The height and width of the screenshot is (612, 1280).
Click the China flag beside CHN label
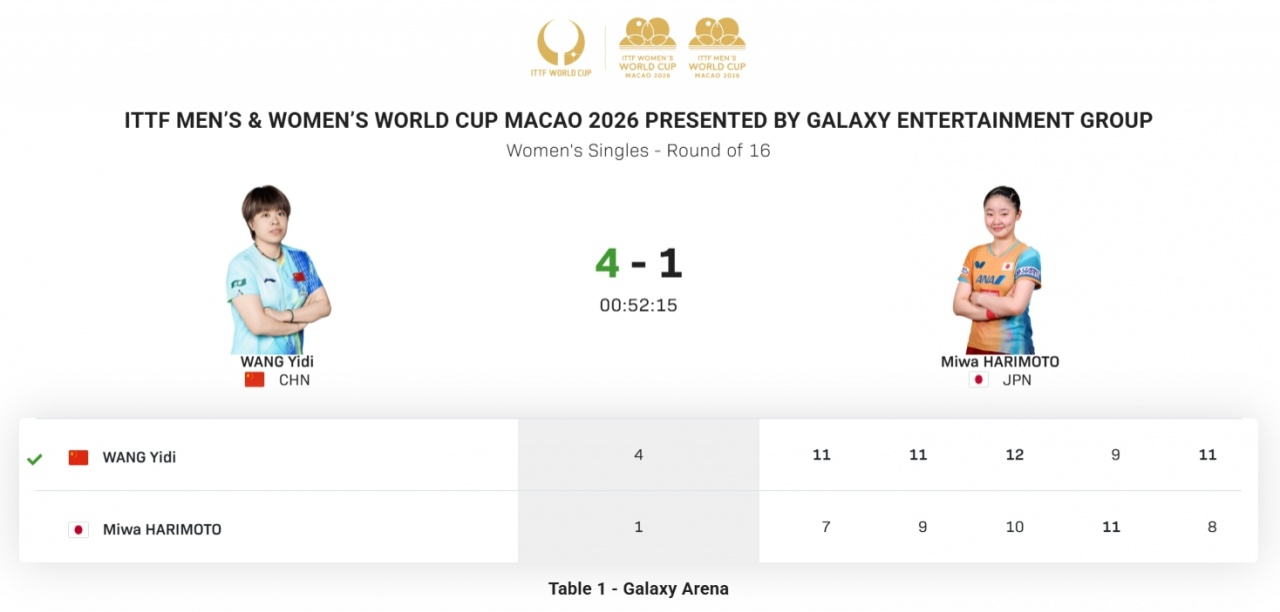[255, 380]
